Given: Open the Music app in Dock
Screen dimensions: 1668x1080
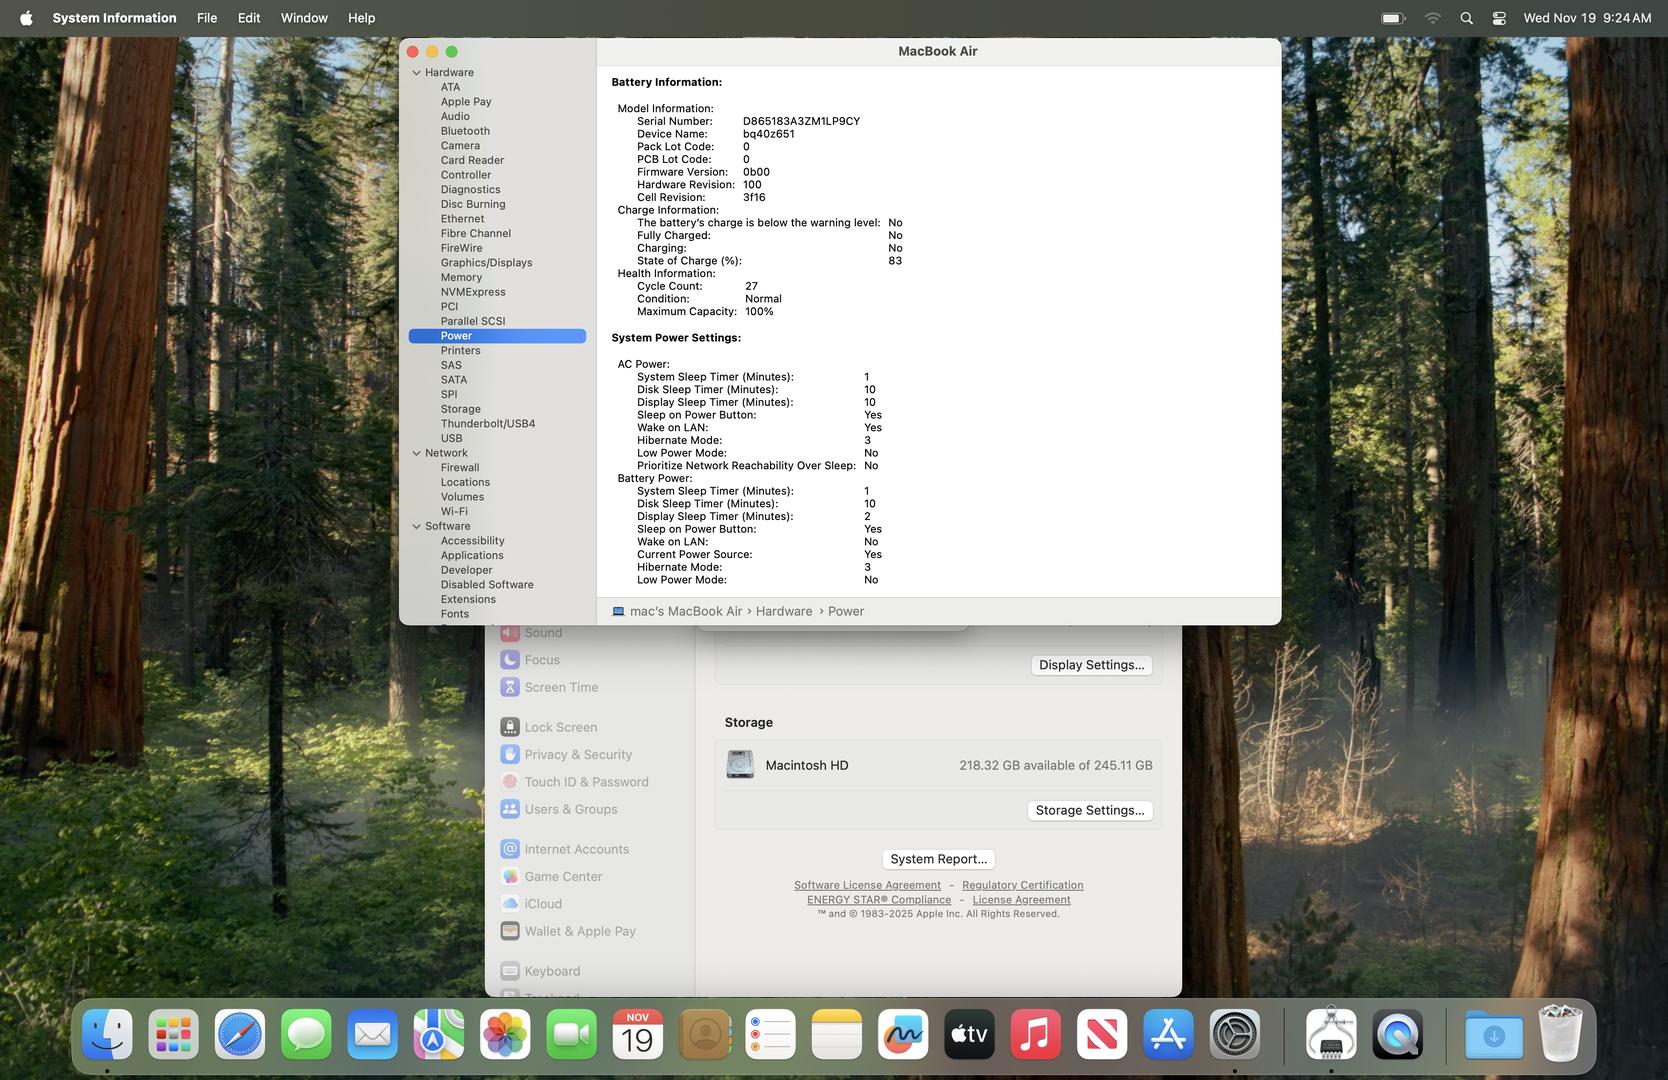Looking at the screenshot, I should click(x=1035, y=1035).
